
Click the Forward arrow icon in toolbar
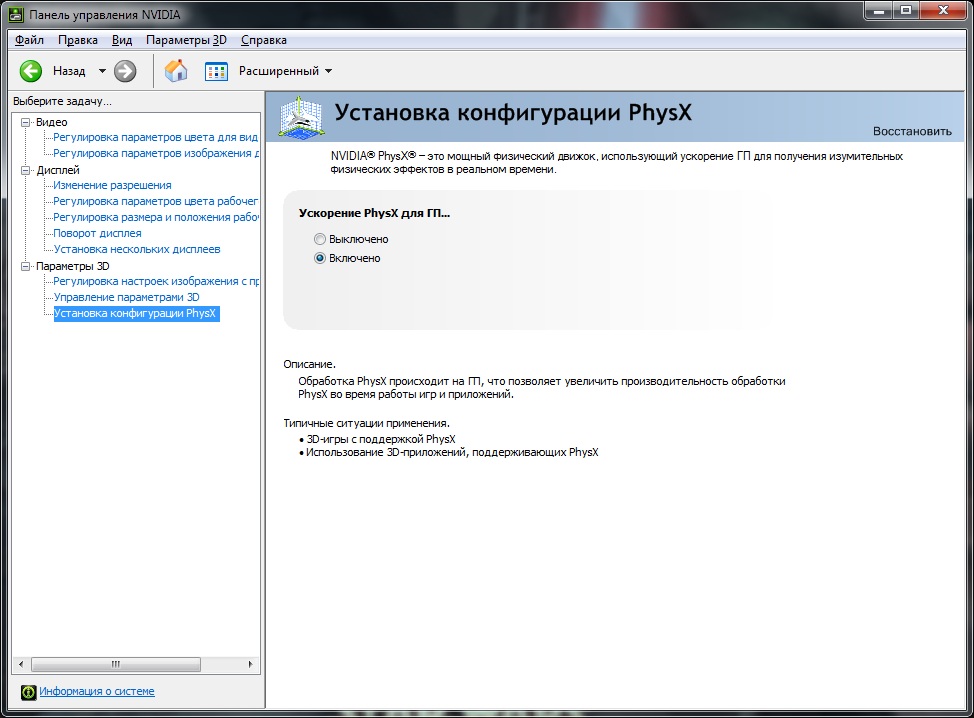(125, 71)
